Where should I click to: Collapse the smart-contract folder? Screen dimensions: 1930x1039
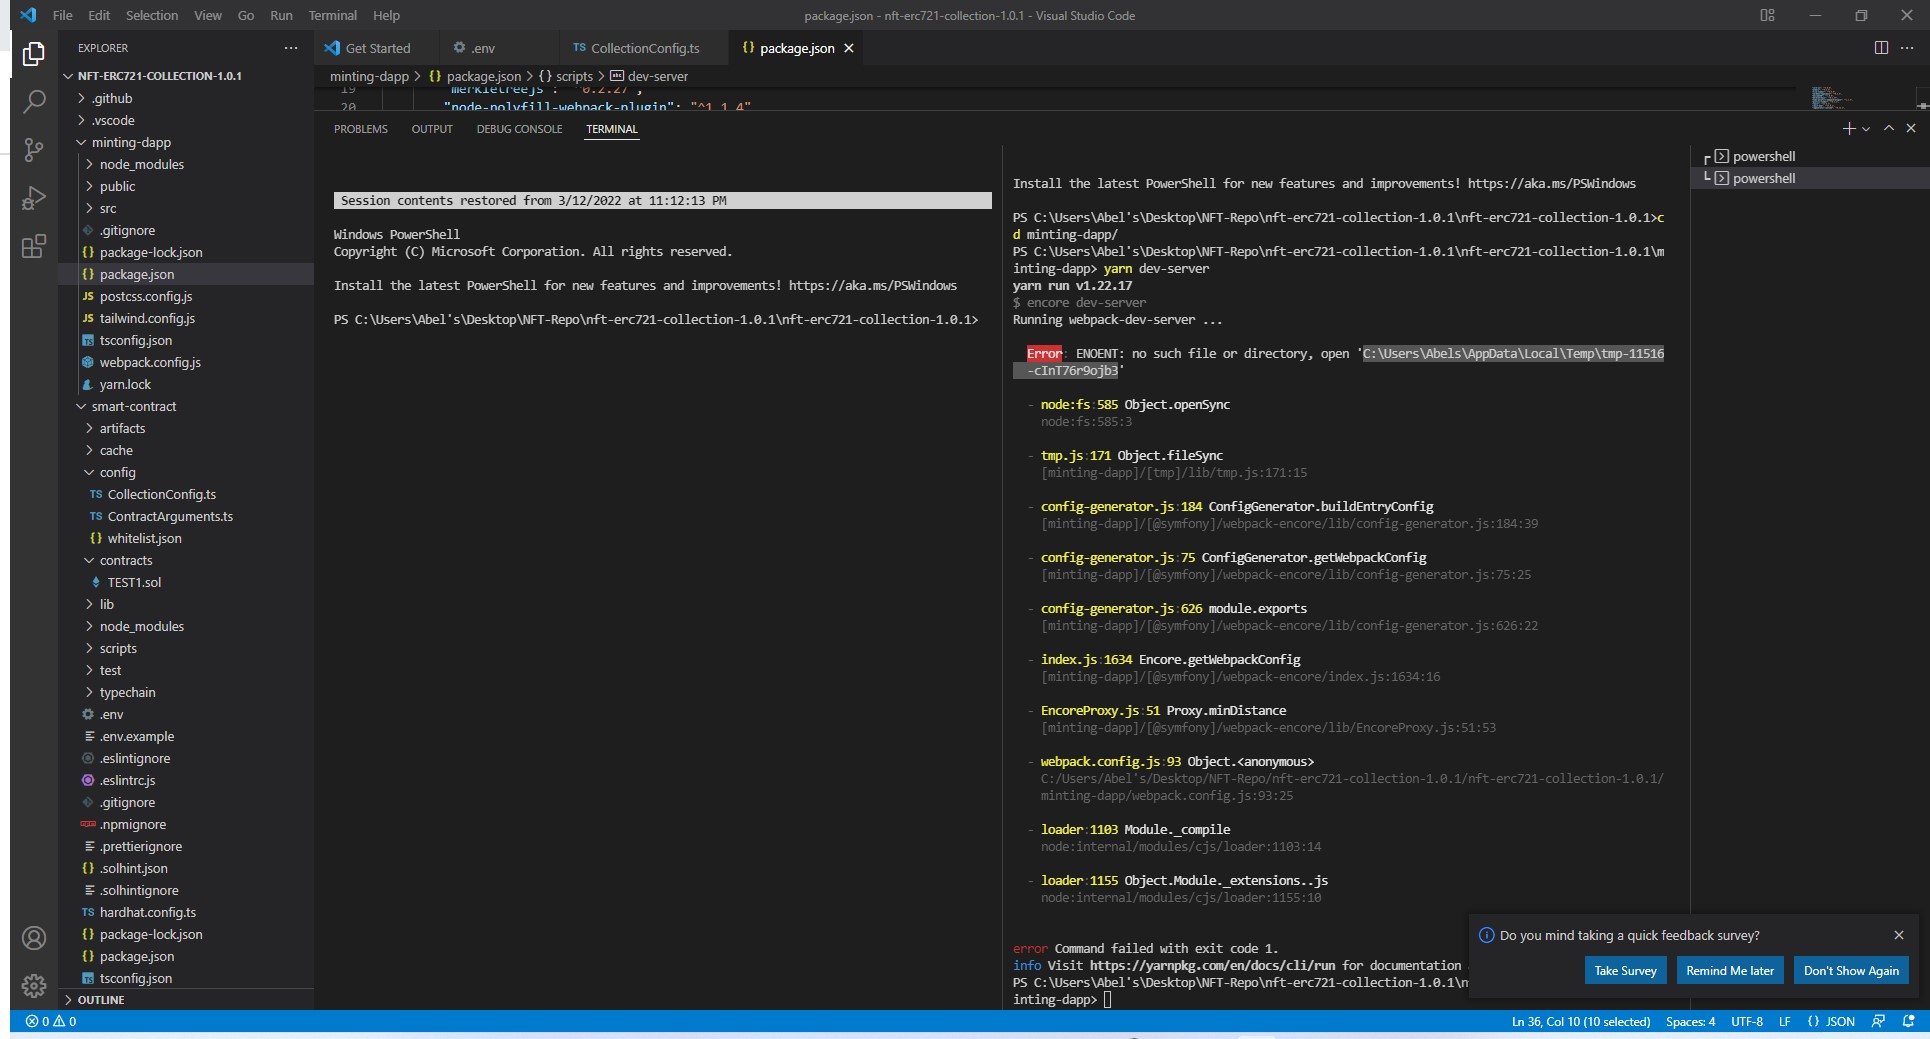click(135, 406)
